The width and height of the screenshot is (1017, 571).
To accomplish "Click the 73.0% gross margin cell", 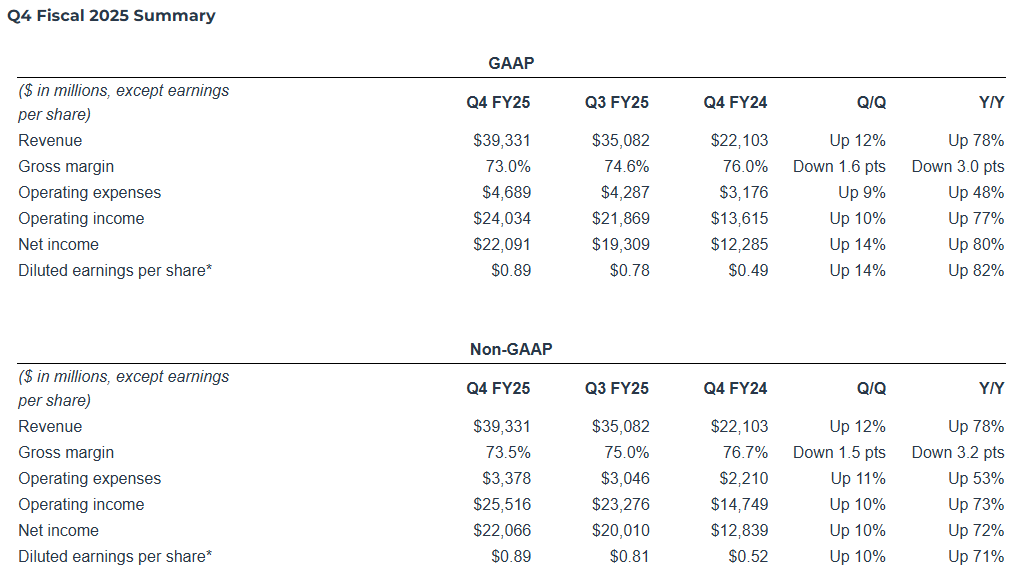I will click(x=508, y=166).
